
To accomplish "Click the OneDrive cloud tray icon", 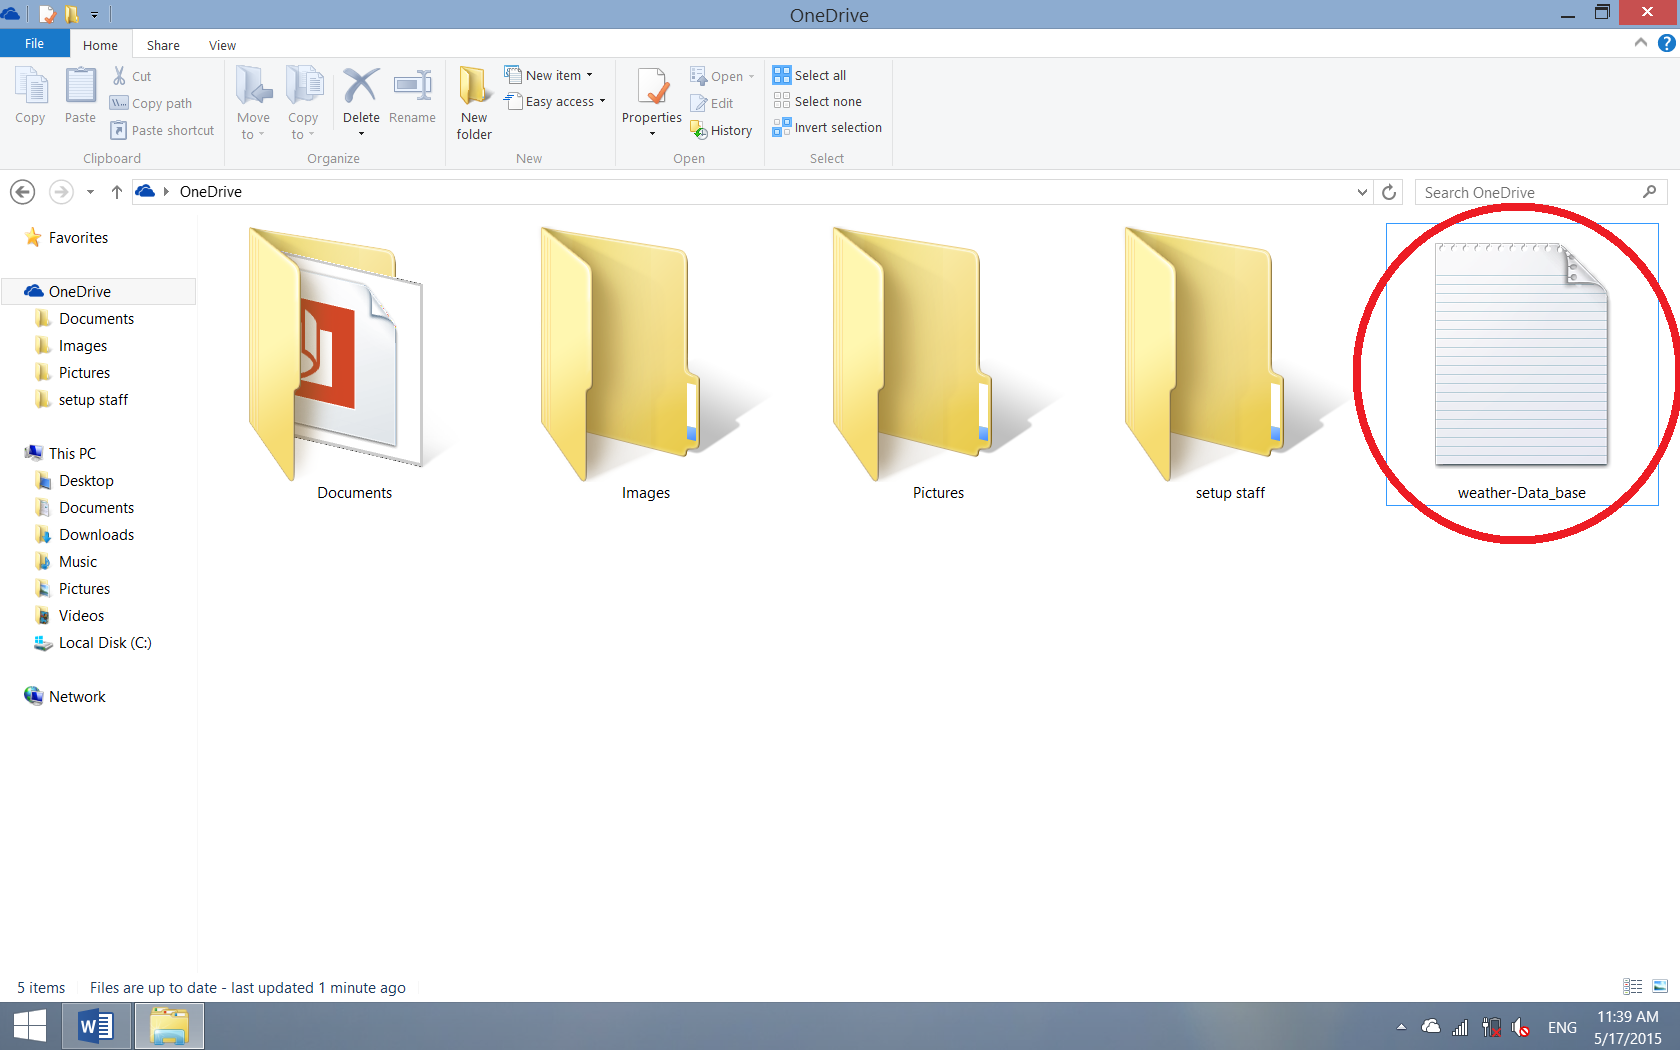I will [1431, 1027].
